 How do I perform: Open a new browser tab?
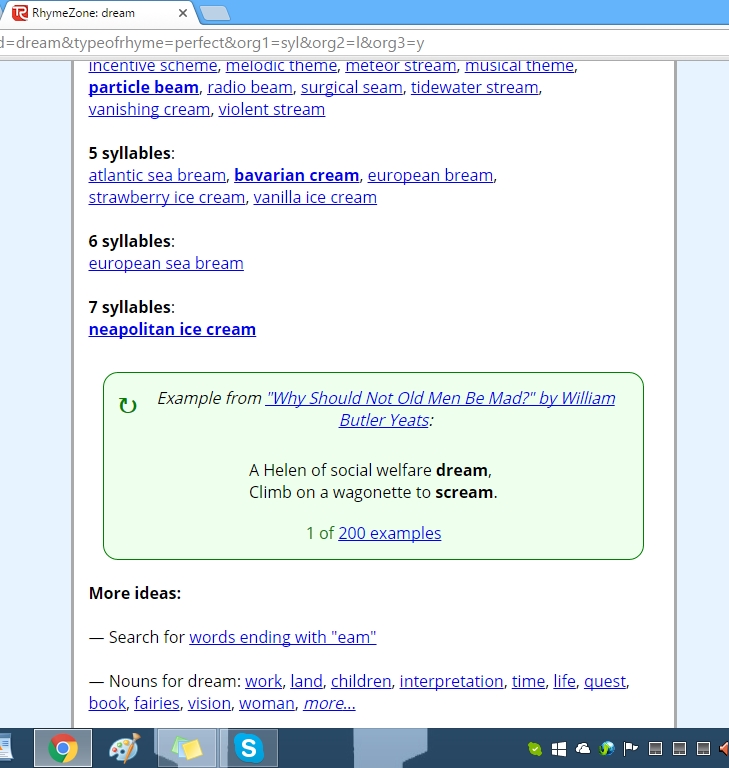tap(214, 14)
